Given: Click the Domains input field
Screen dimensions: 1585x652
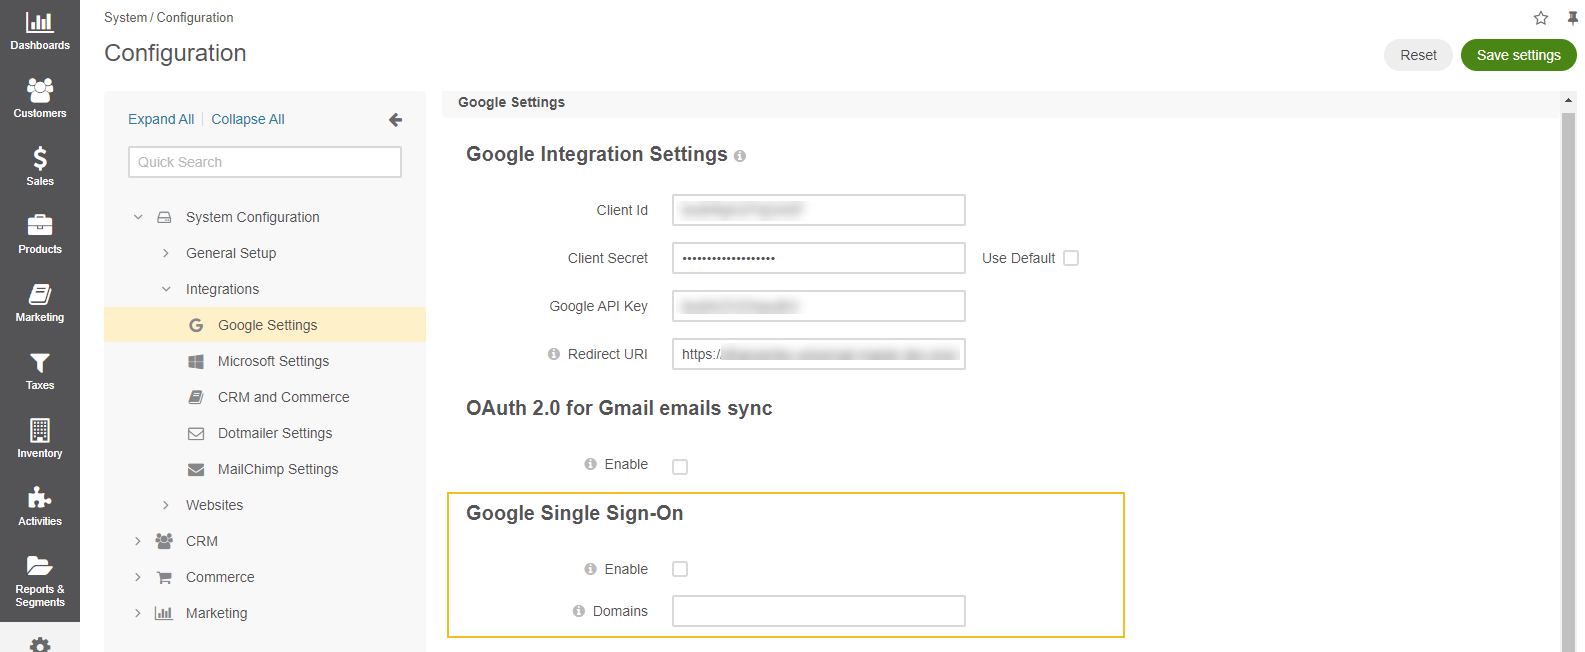Looking at the screenshot, I should (x=819, y=611).
